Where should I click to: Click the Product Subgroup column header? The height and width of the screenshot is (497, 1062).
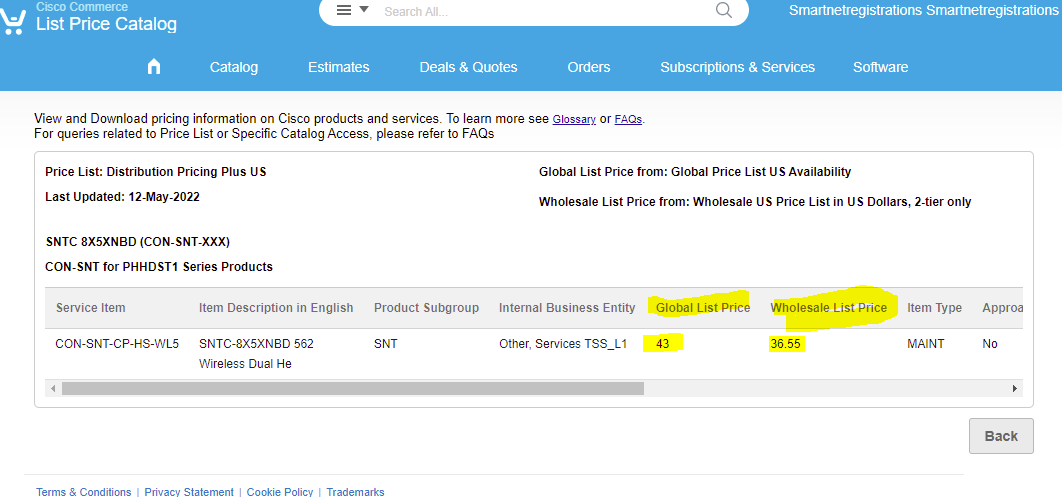click(x=427, y=307)
